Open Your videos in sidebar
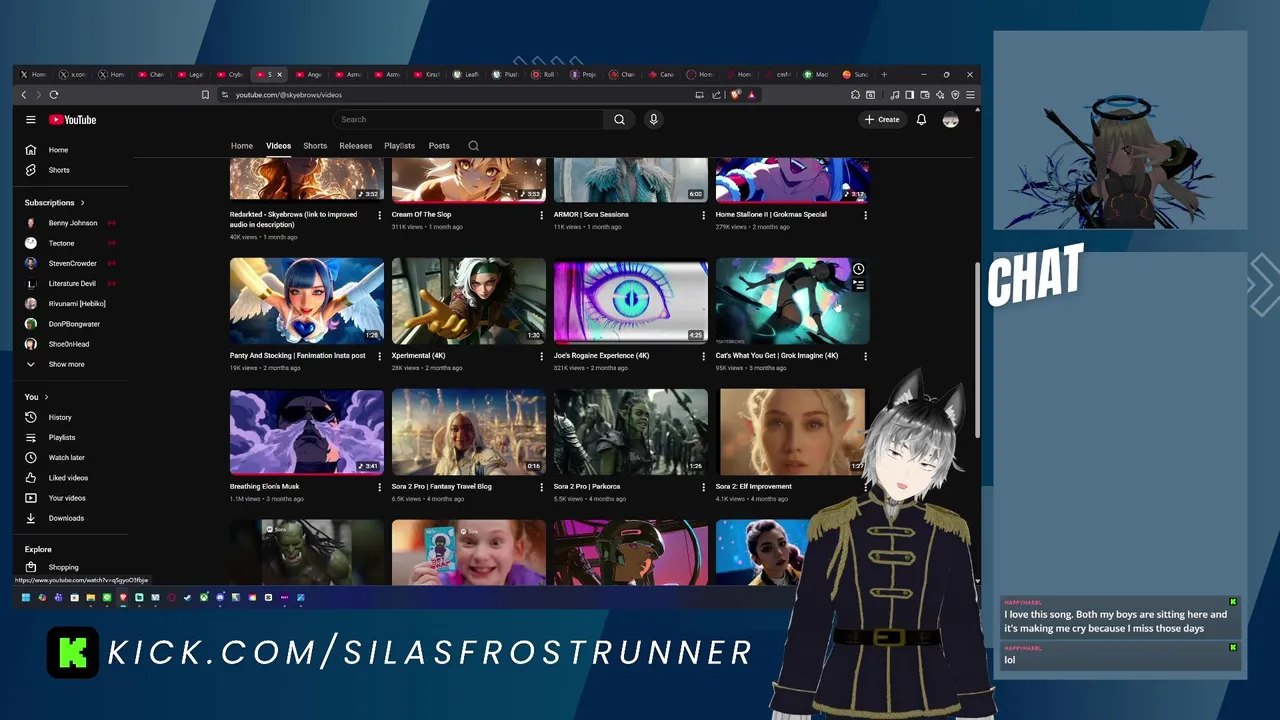Image resolution: width=1280 pixels, height=720 pixels. point(67,498)
